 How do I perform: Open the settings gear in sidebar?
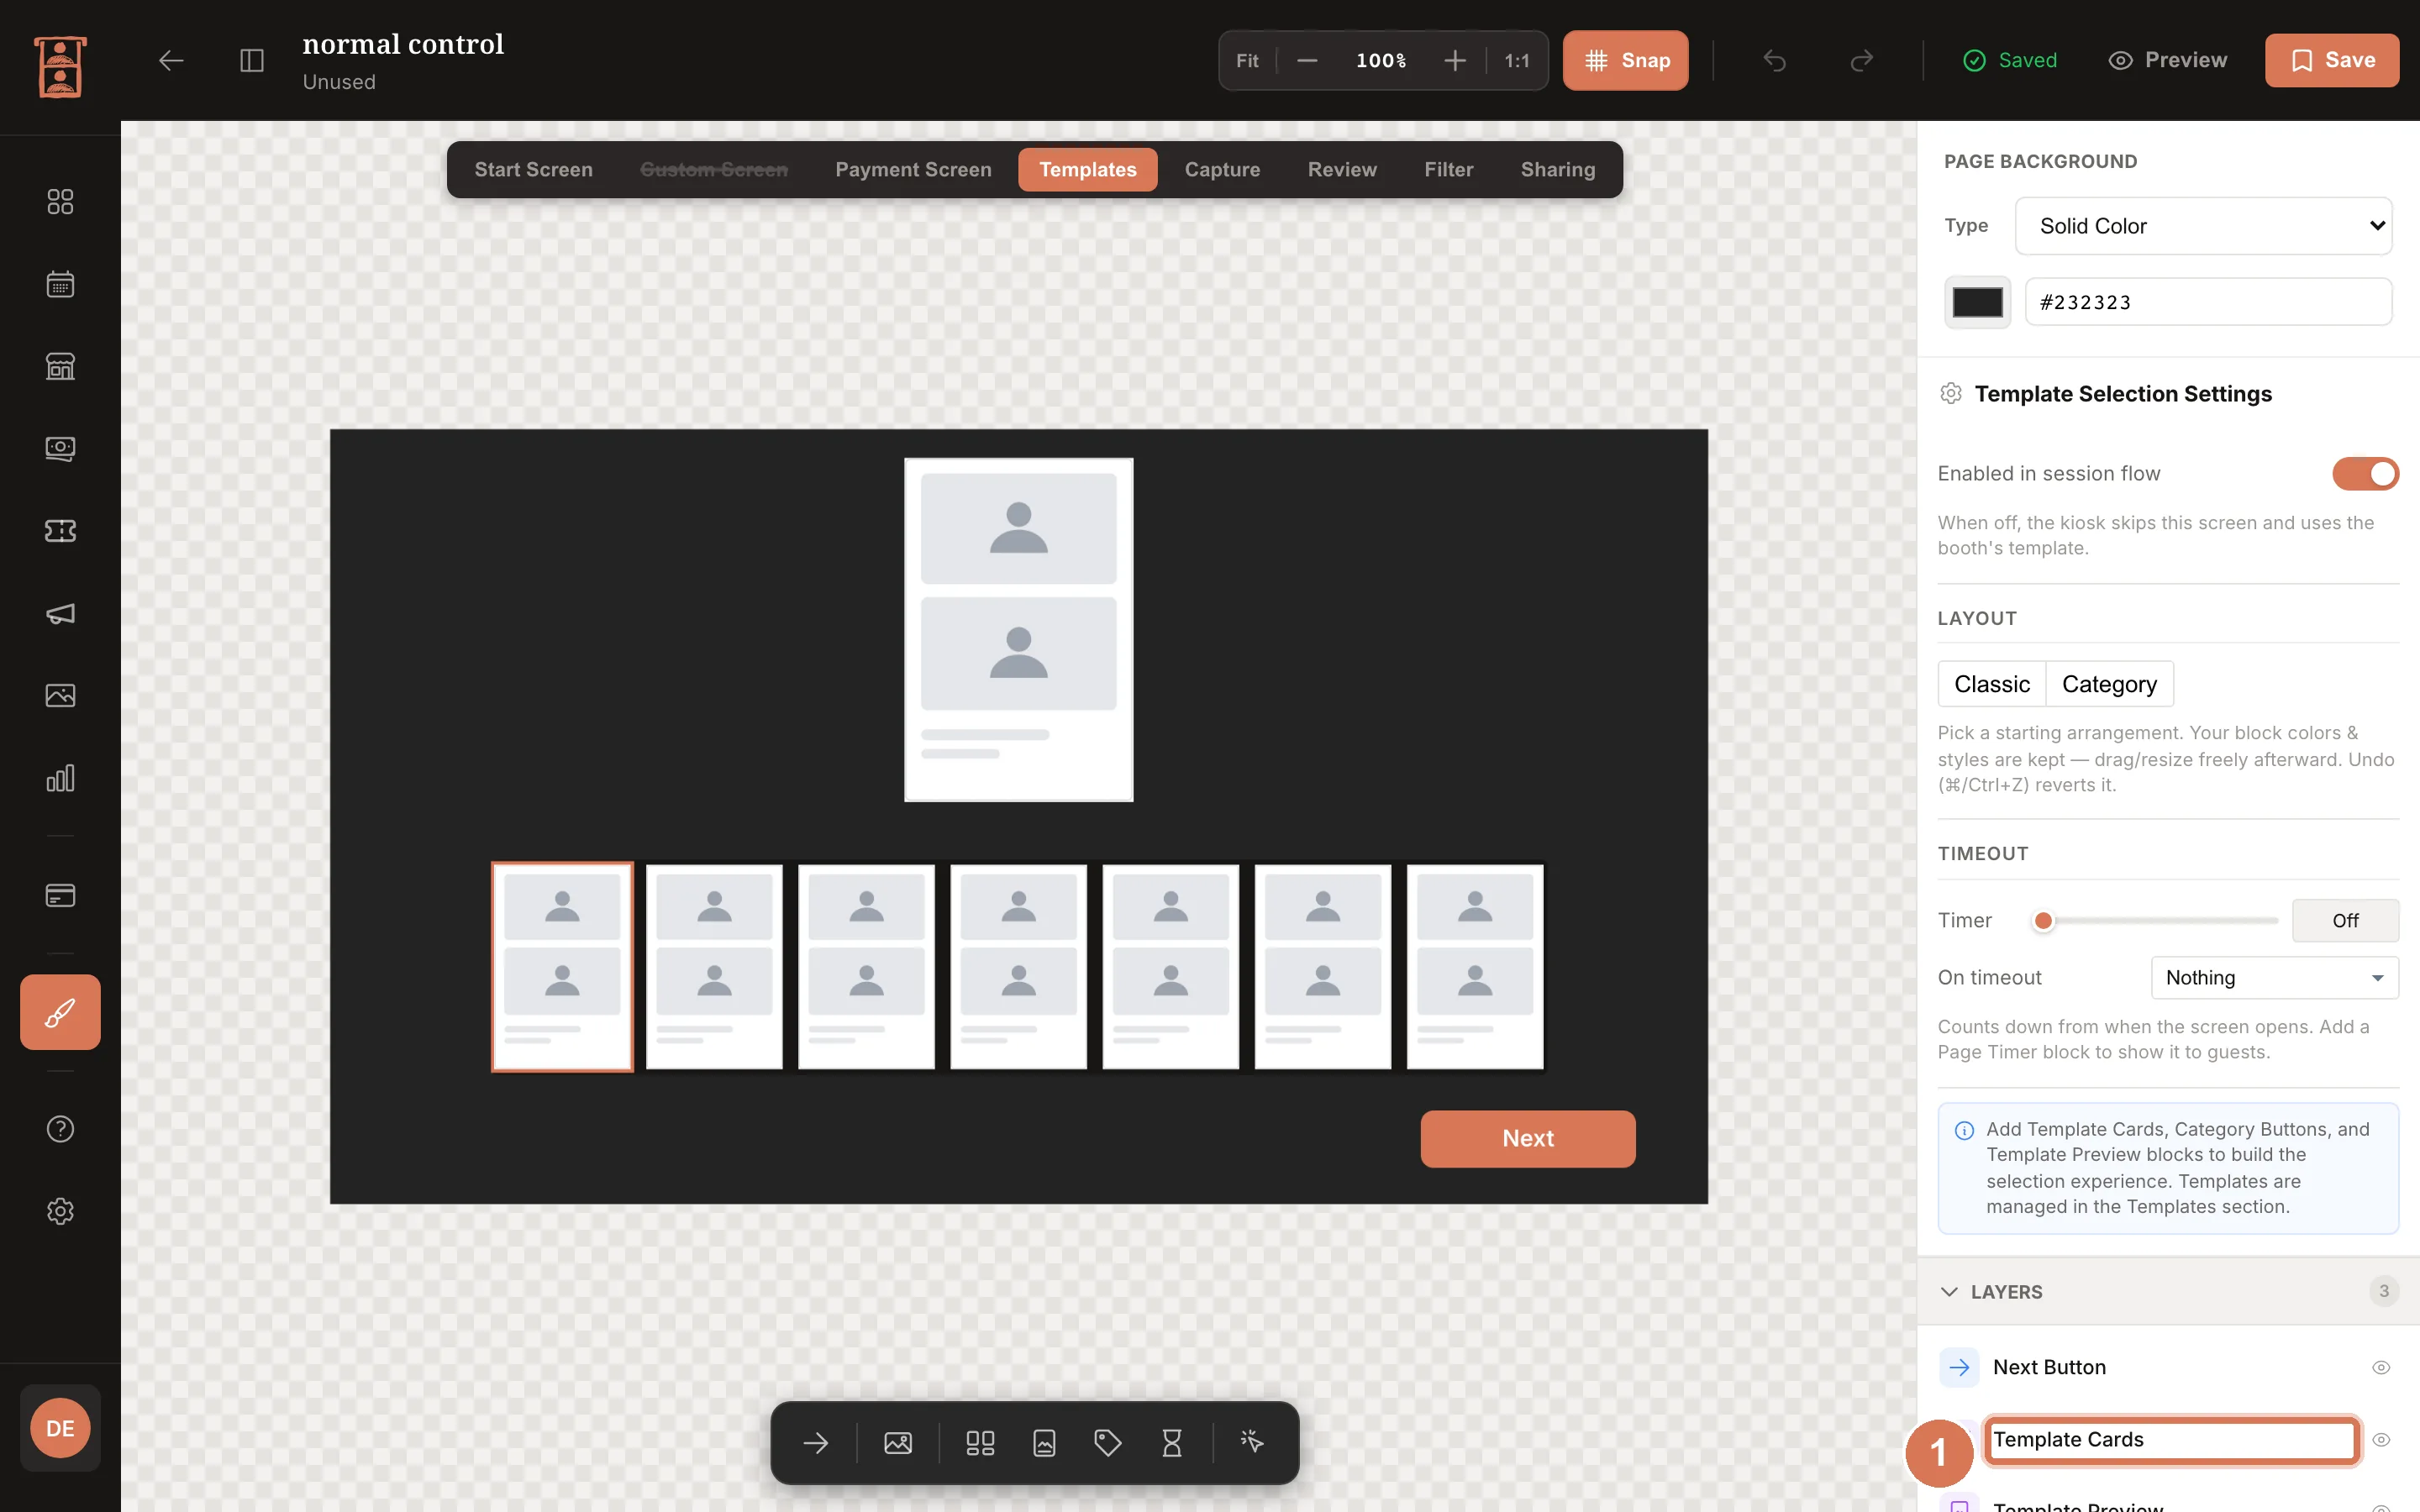60,1211
